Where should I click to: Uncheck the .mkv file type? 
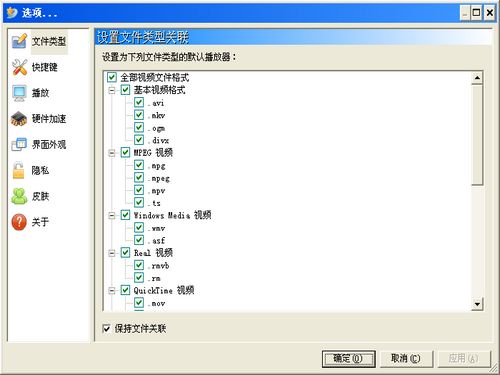(x=139, y=115)
